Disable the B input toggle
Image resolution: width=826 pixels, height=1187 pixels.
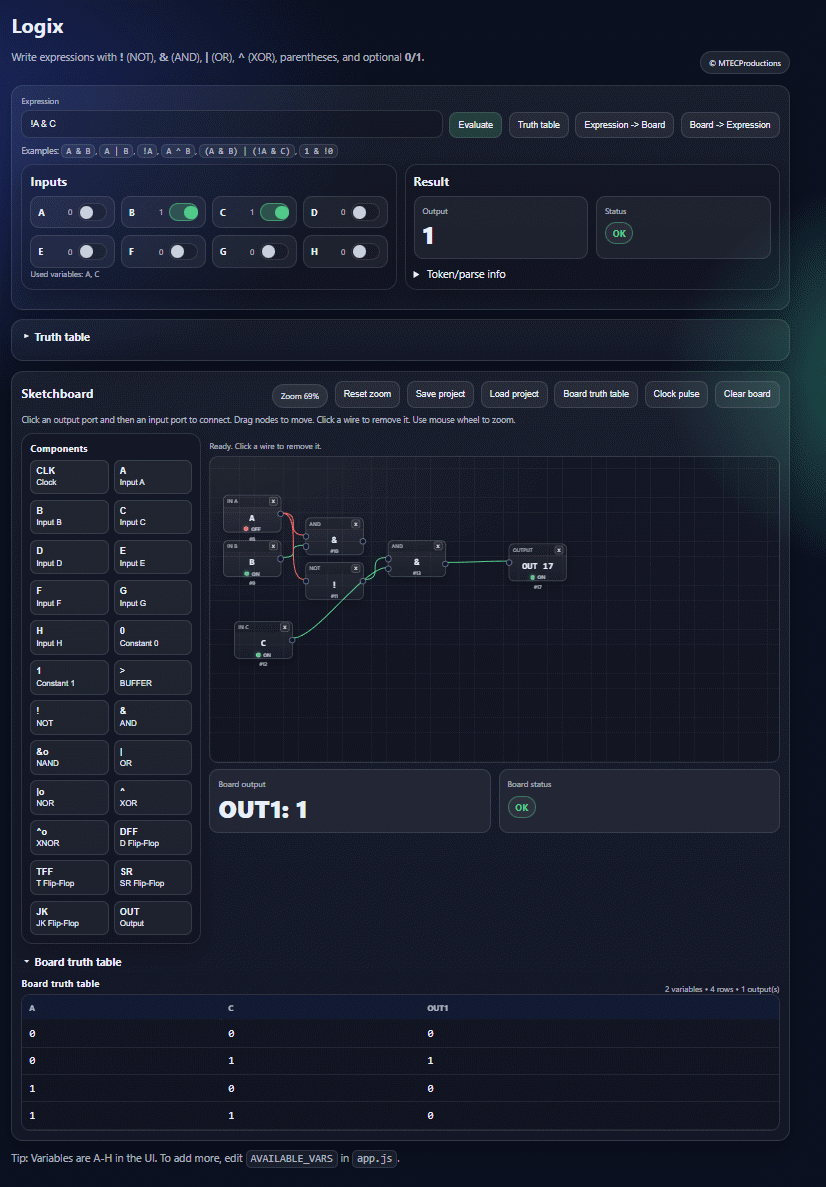184,212
